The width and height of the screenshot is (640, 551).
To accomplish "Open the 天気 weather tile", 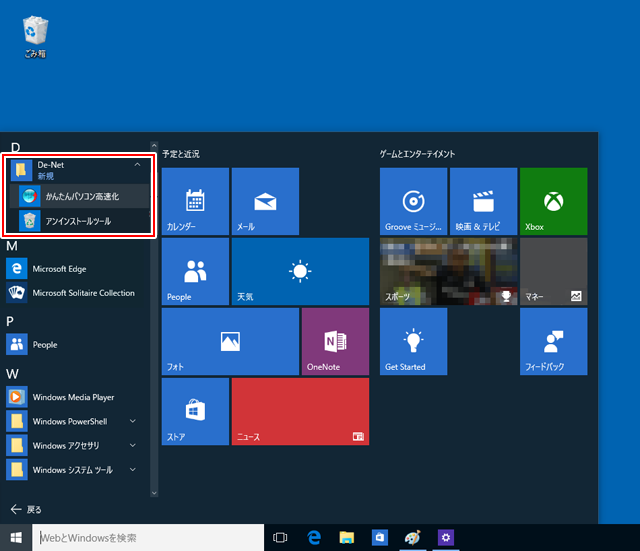I will pyautogui.click(x=300, y=271).
